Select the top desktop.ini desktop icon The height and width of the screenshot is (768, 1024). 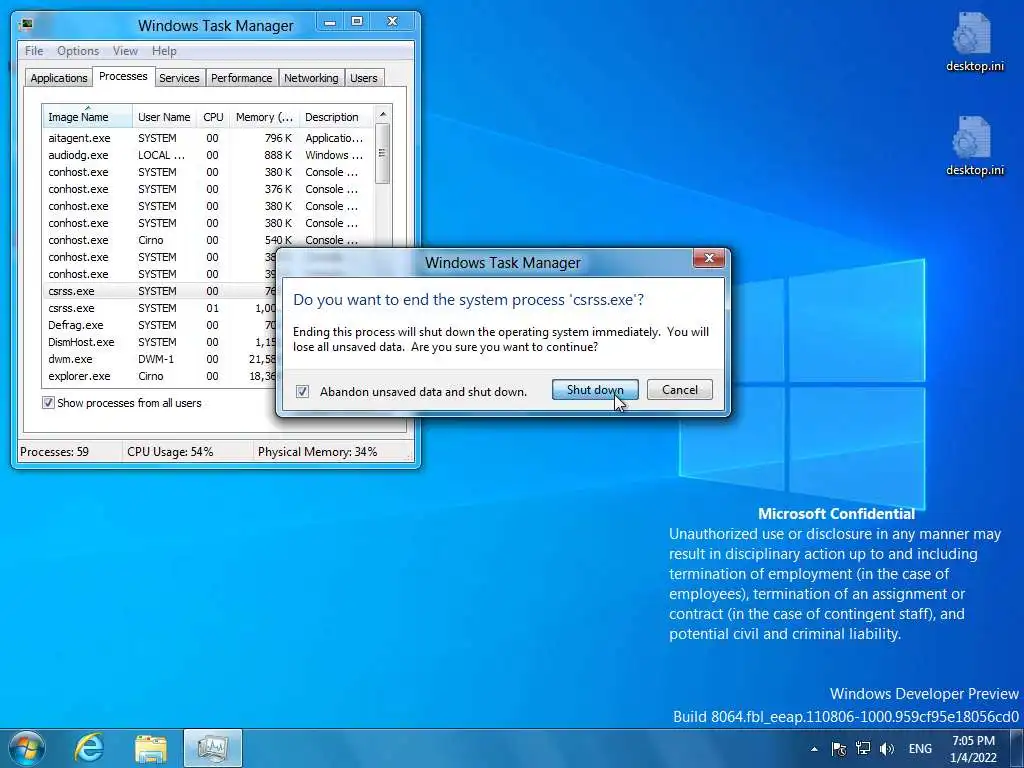[x=974, y=40]
